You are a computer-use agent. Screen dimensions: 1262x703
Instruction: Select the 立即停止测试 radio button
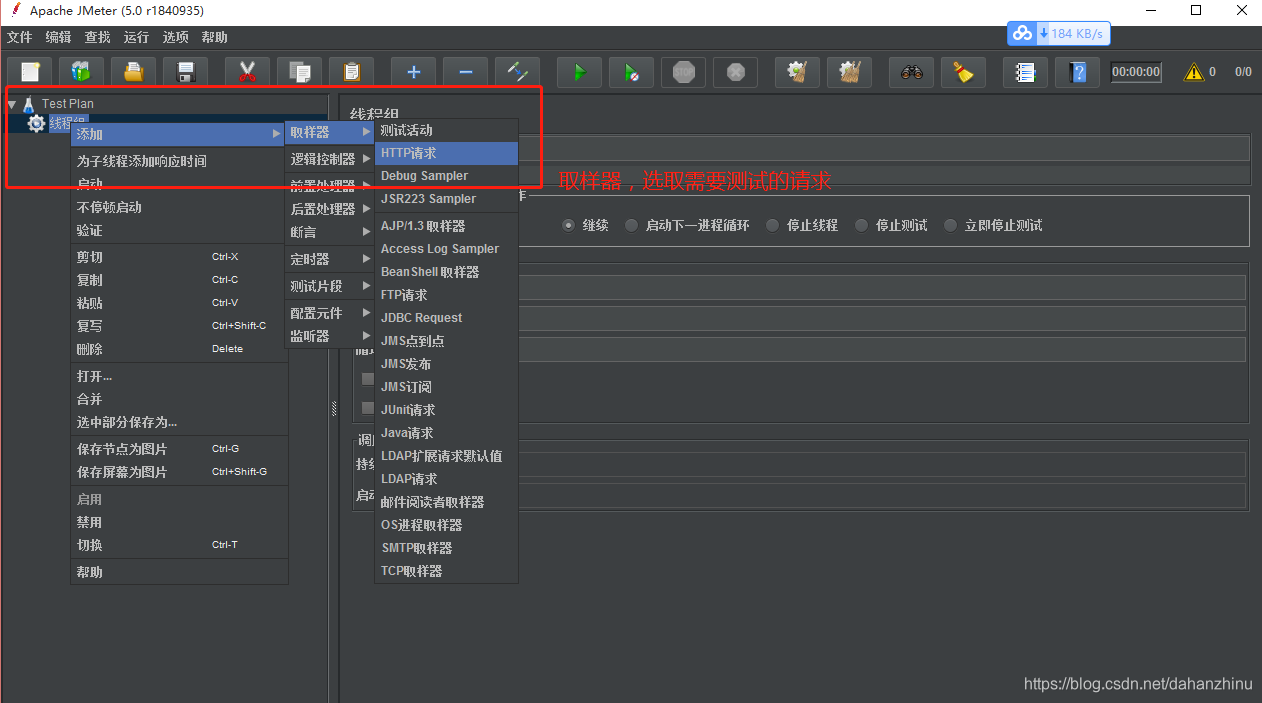click(950, 225)
